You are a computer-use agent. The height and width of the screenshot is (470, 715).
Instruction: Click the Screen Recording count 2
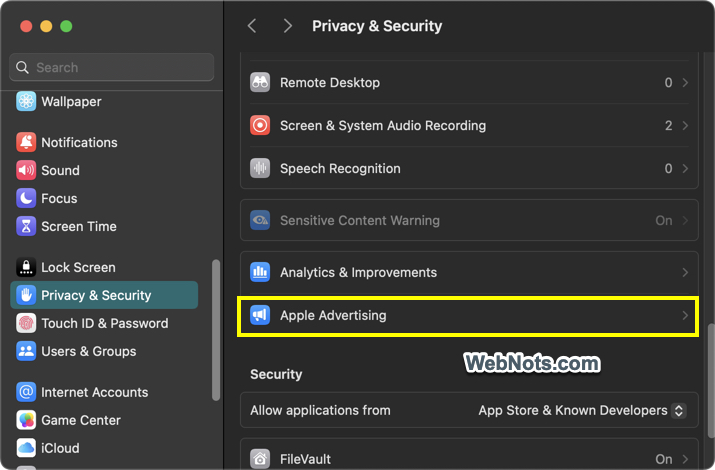(x=668, y=125)
